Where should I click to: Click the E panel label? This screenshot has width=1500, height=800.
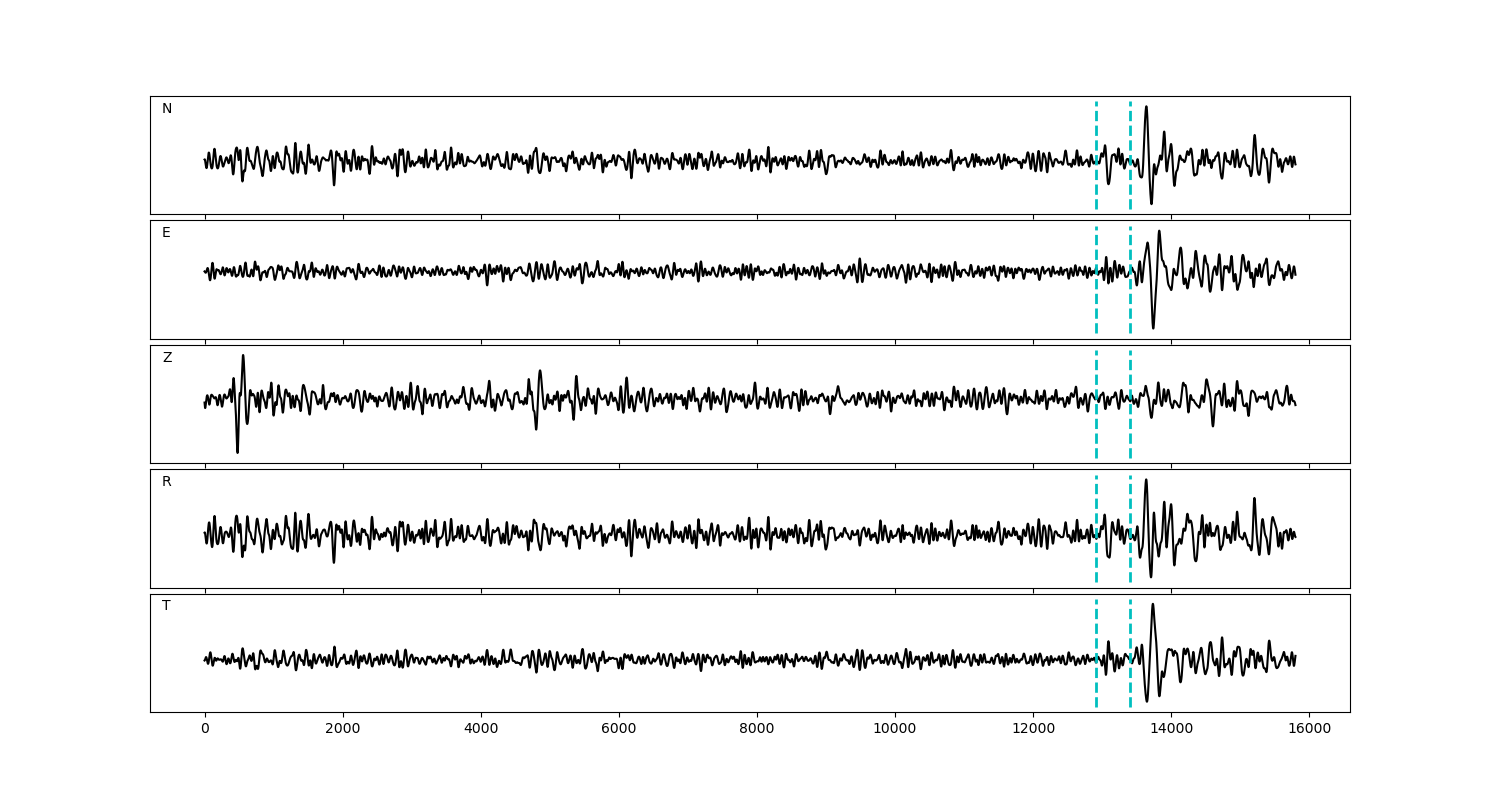(x=166, y=233)
